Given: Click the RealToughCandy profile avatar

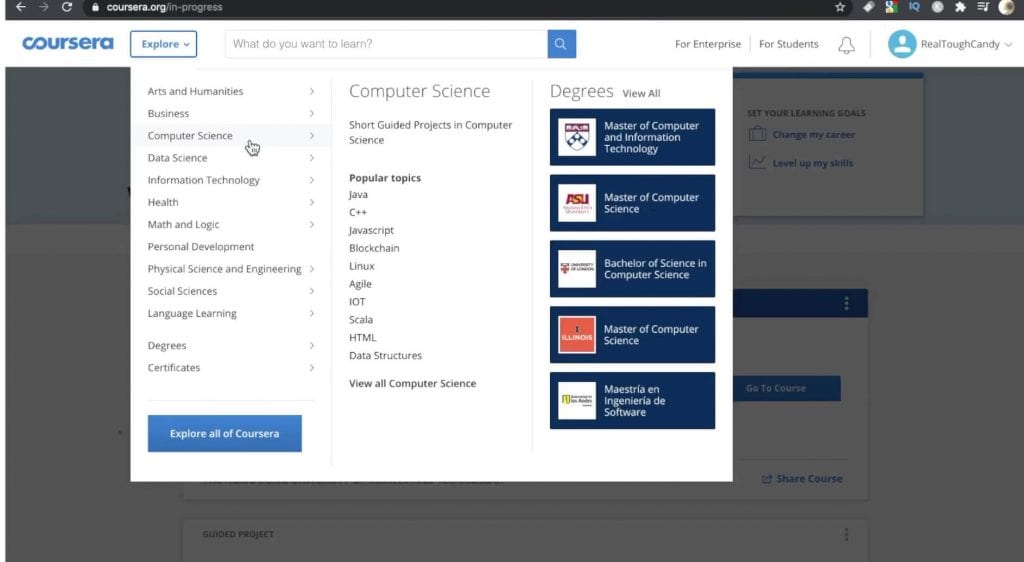Looking at the screenshot, I should pos(902,44).
